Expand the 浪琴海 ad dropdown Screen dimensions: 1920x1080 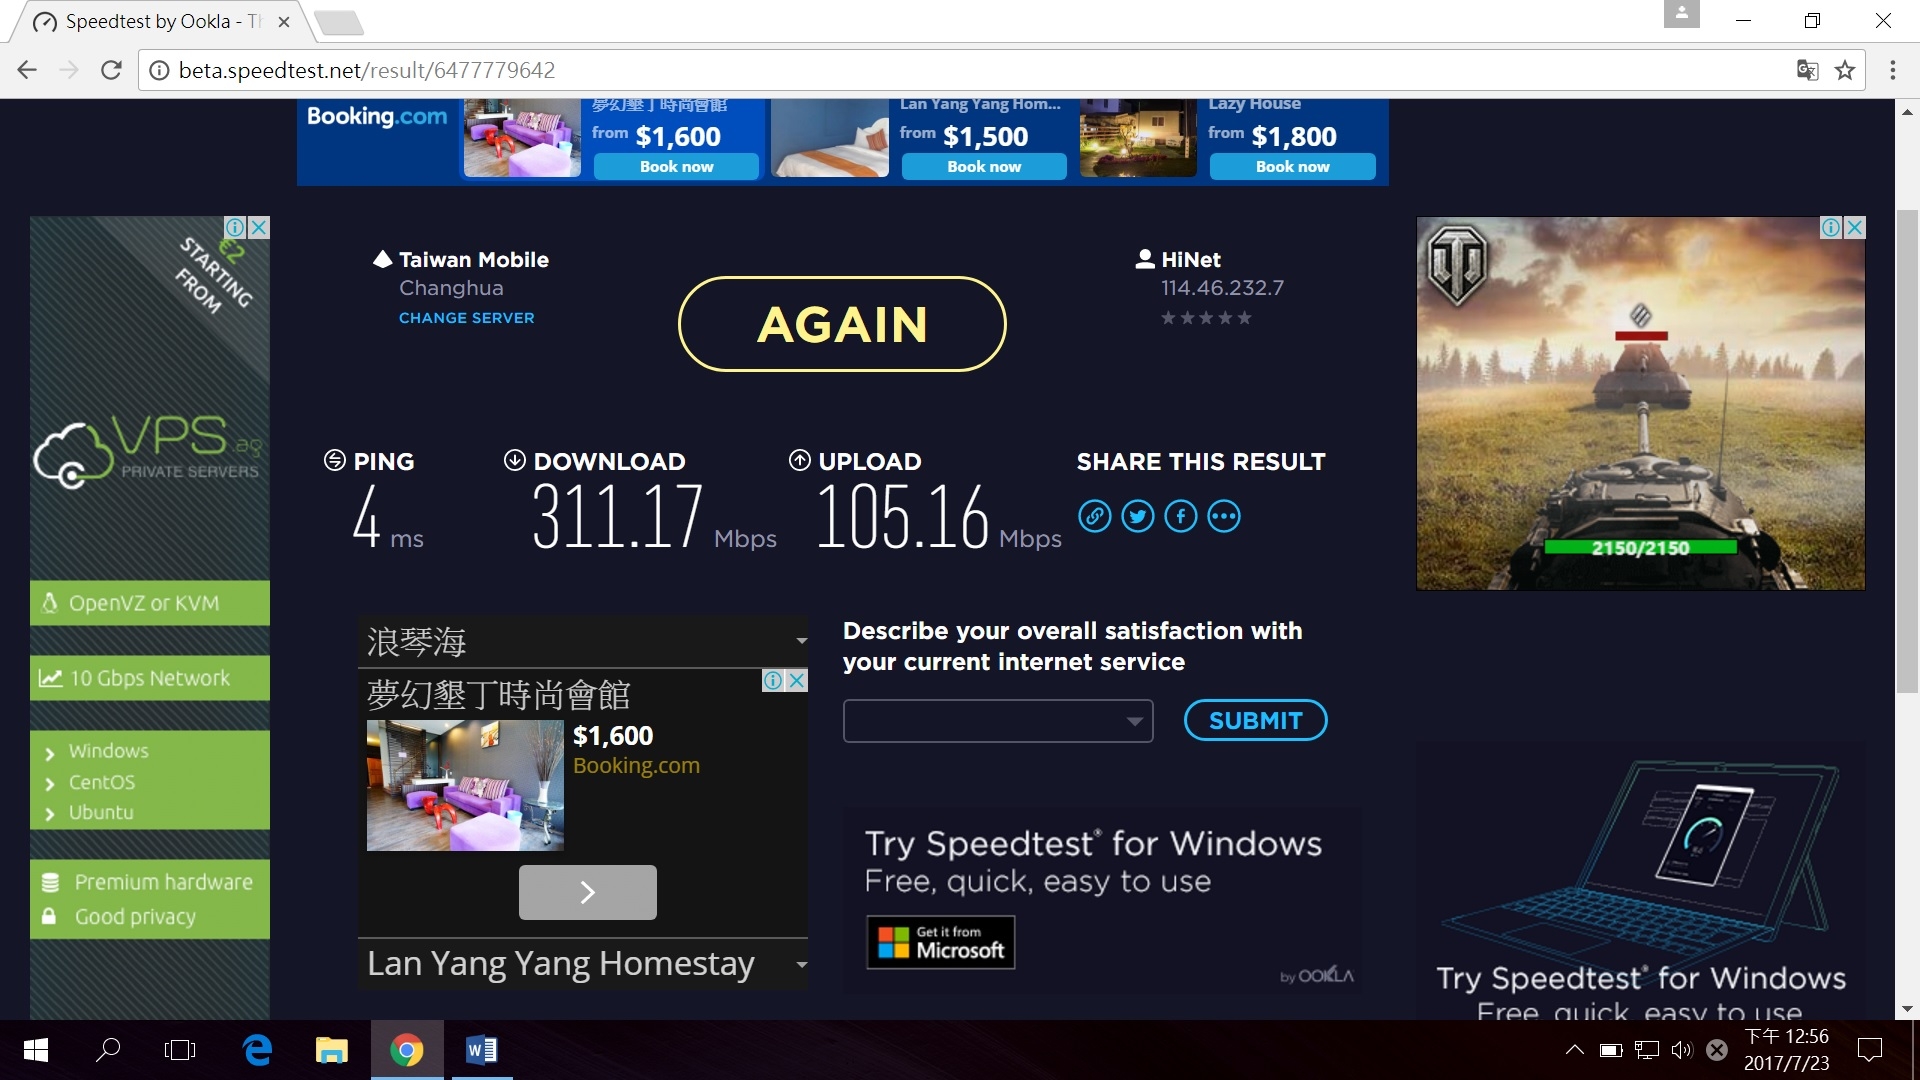coord(801,641)
